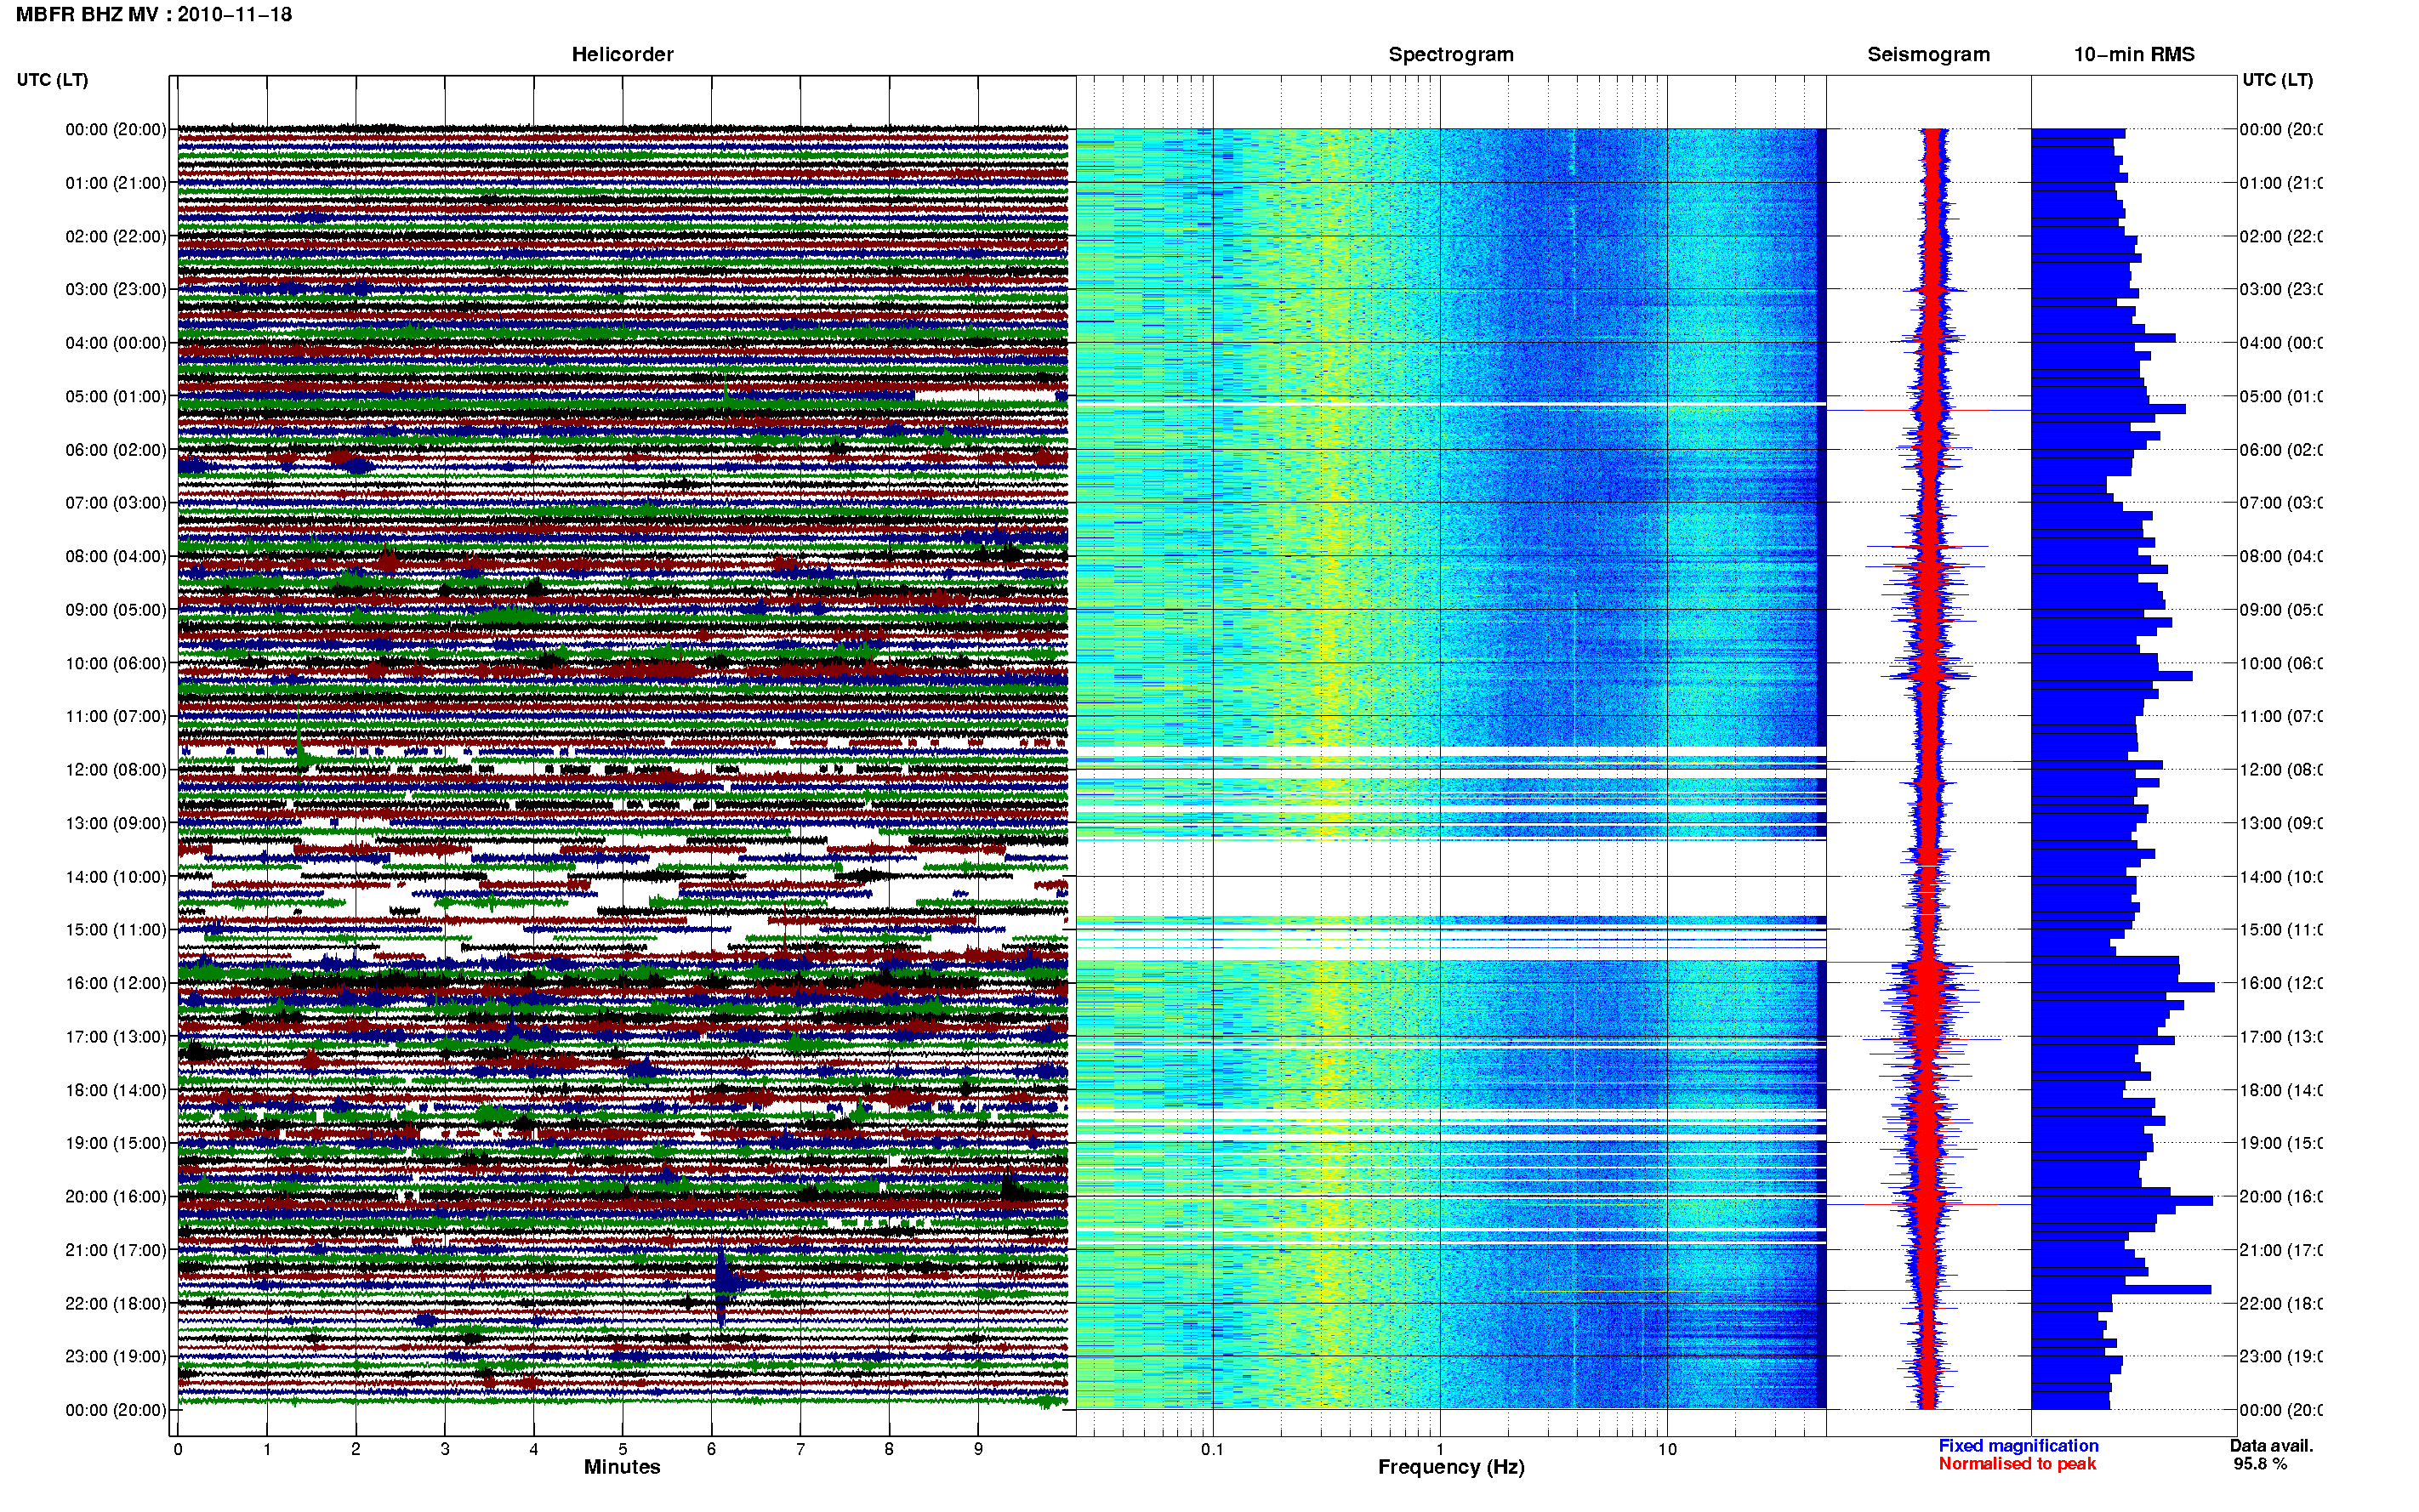Click the title 'MBFR BHZ MV : 2010-11-18'
The width and height of the screenshot is (2419, 1512).
pos(153,15)
